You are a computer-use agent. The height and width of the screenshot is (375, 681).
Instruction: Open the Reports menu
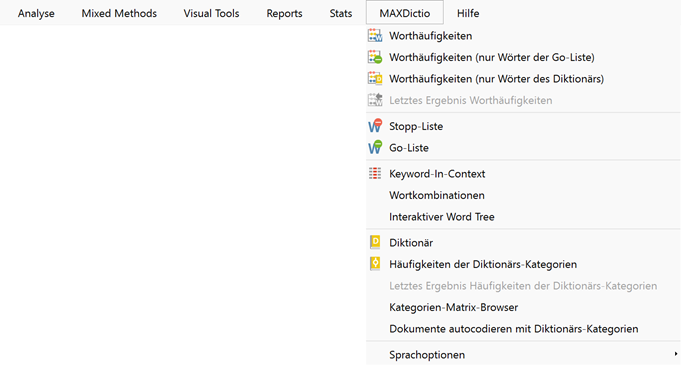(284, 13)
